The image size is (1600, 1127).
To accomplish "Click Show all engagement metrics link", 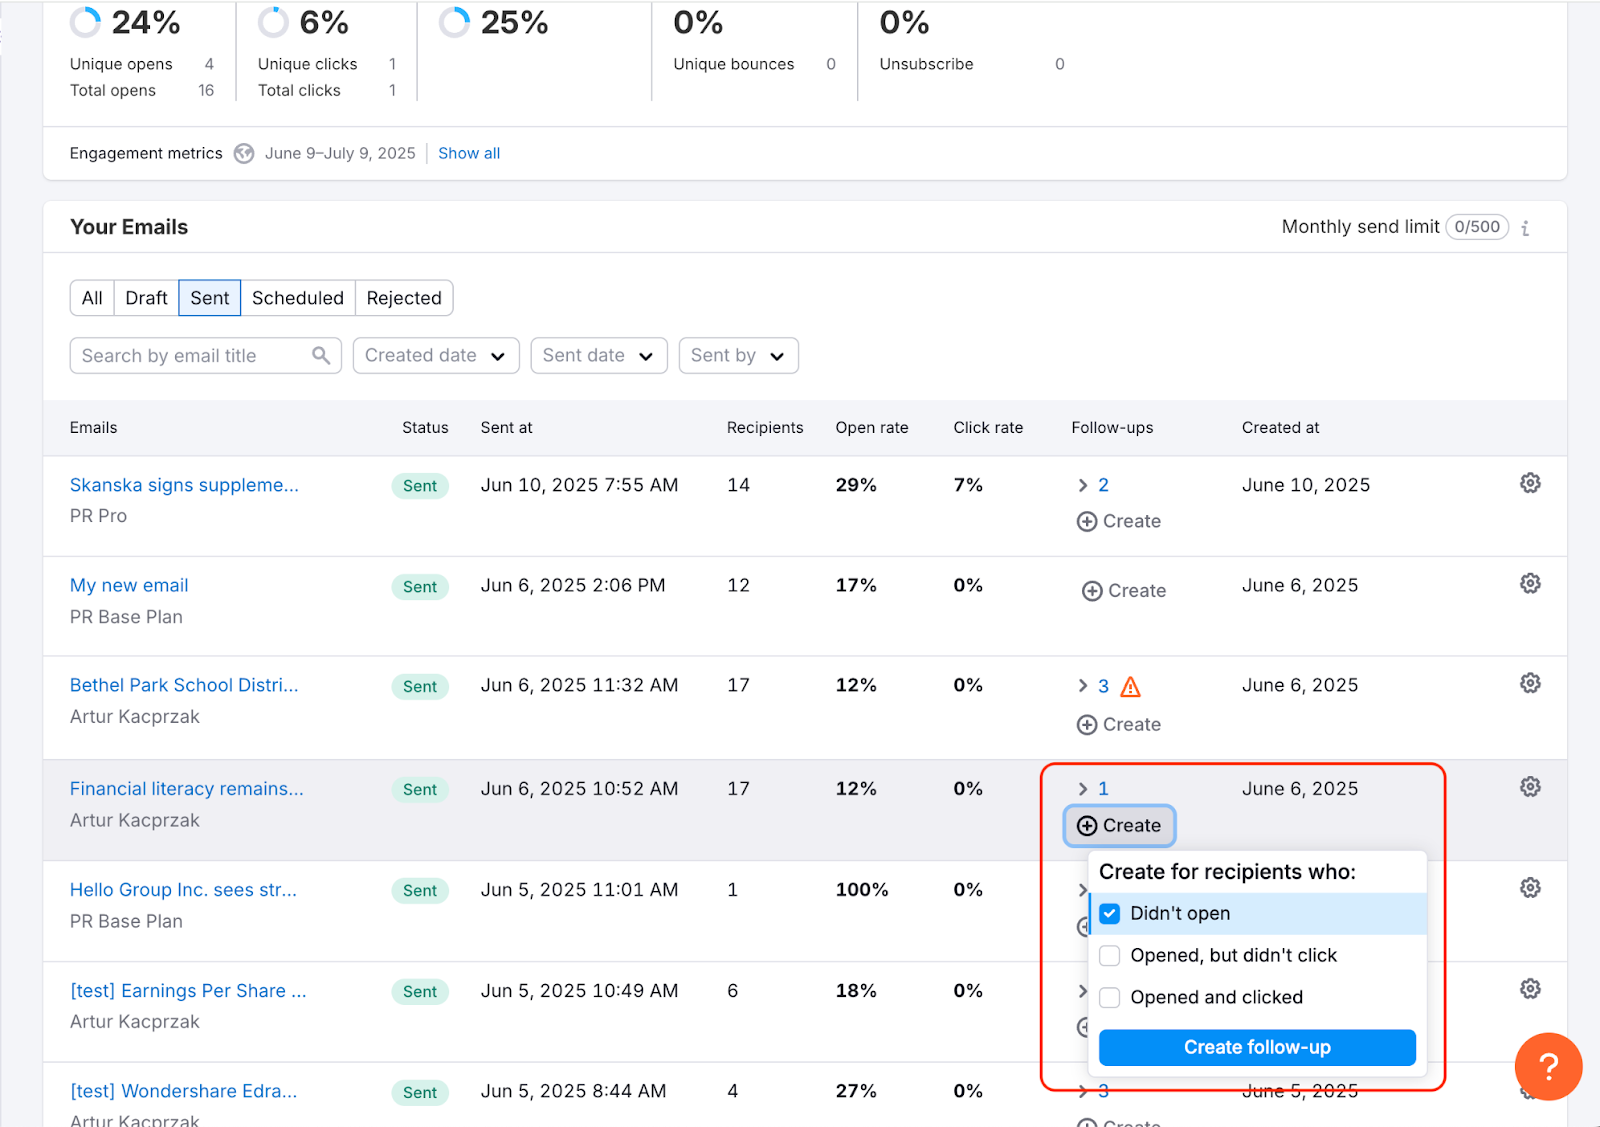I will 468,154.
